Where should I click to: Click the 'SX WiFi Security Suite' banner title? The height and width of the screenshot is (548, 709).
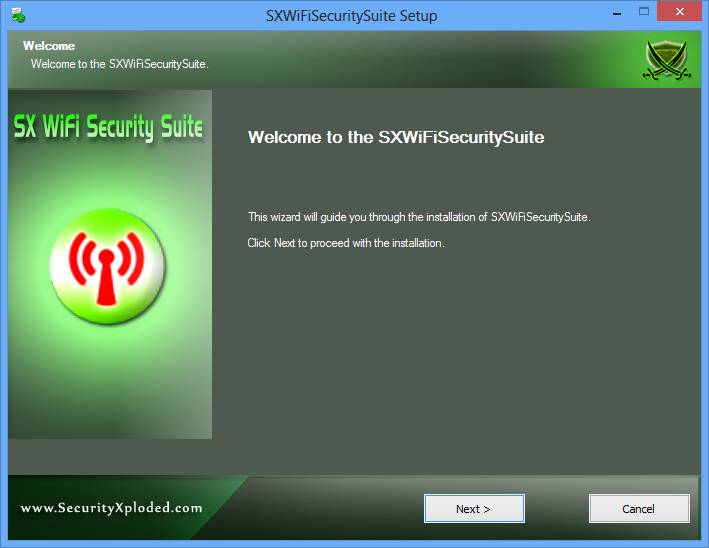(x=108, y=127)
